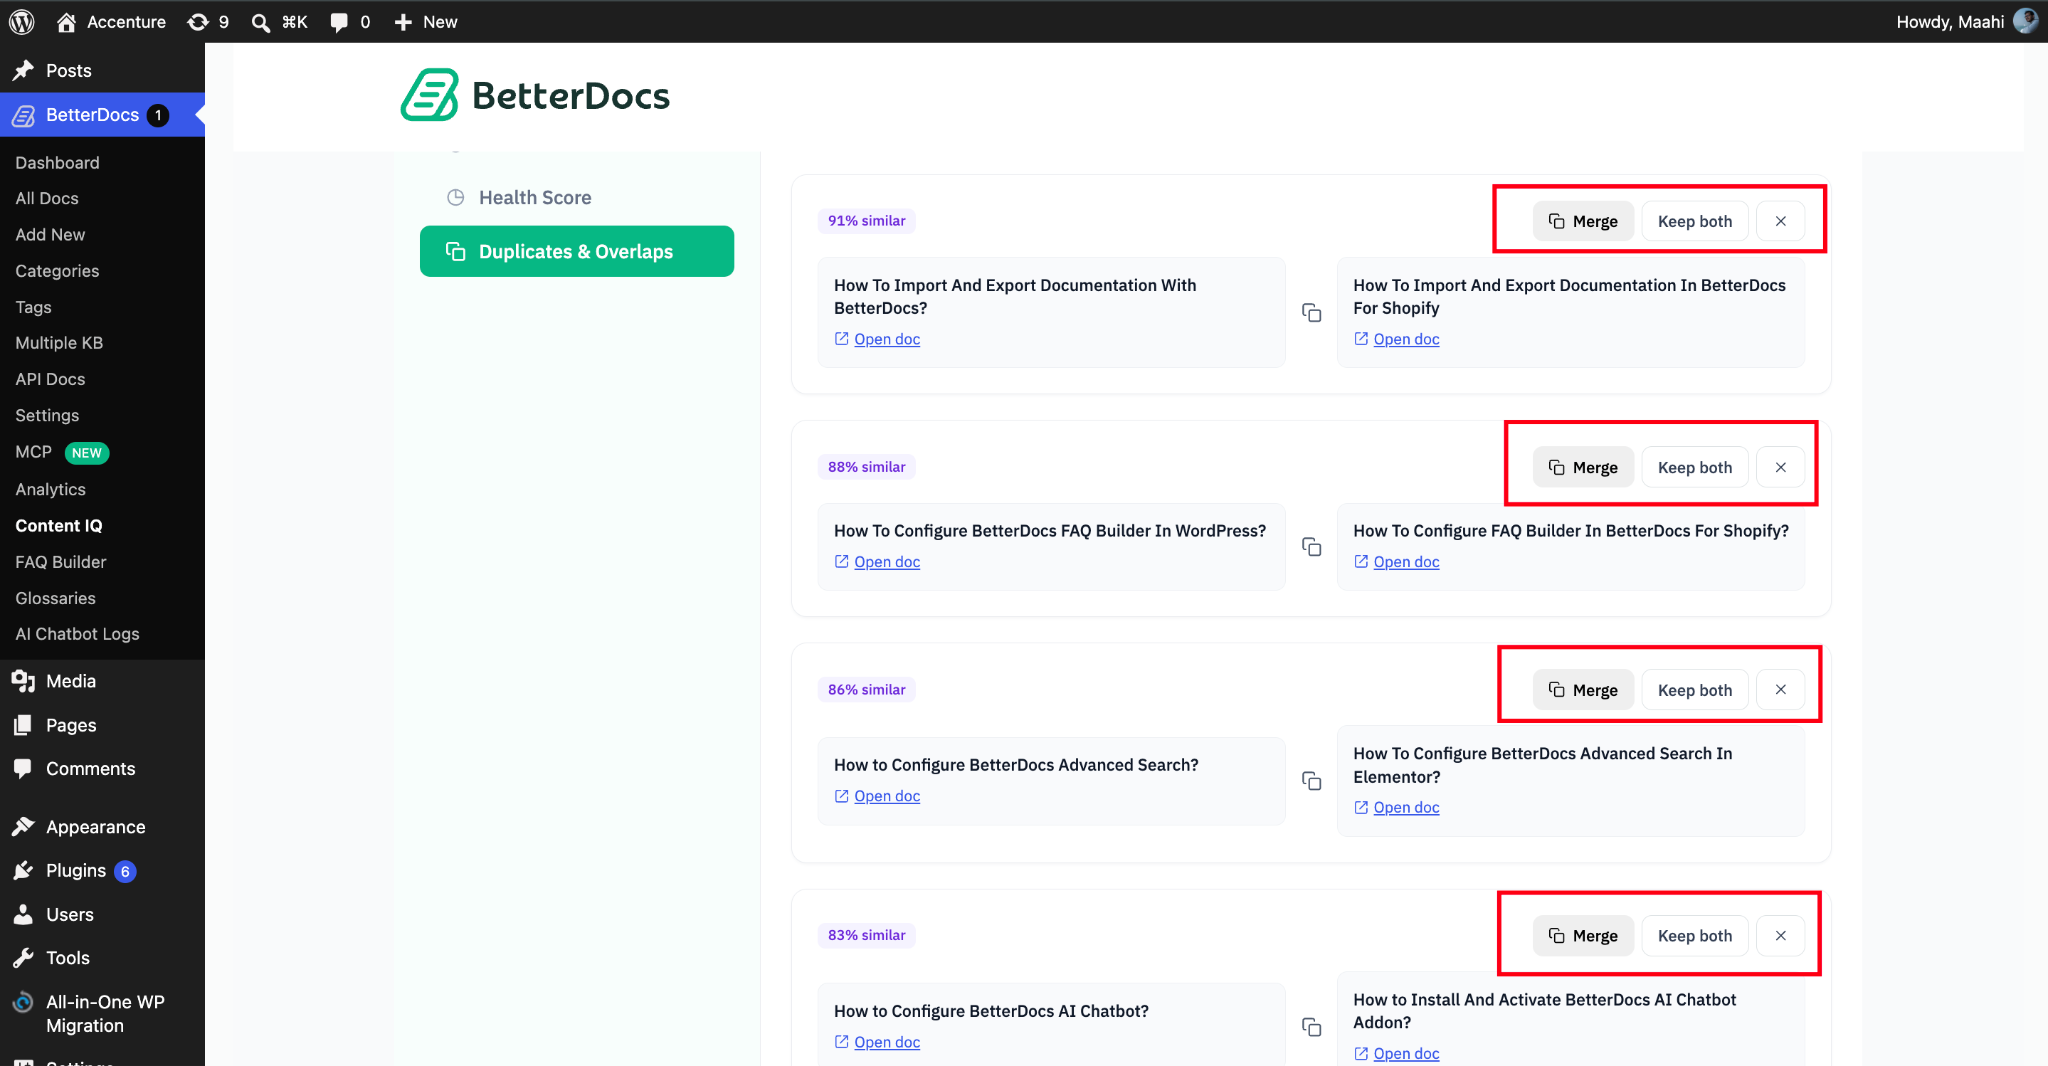The height and width of the screenshot is (1066, 2048).
Task: Open doc for Install And Activate AI Chatbot Addon
Action: point(1397,1054)
